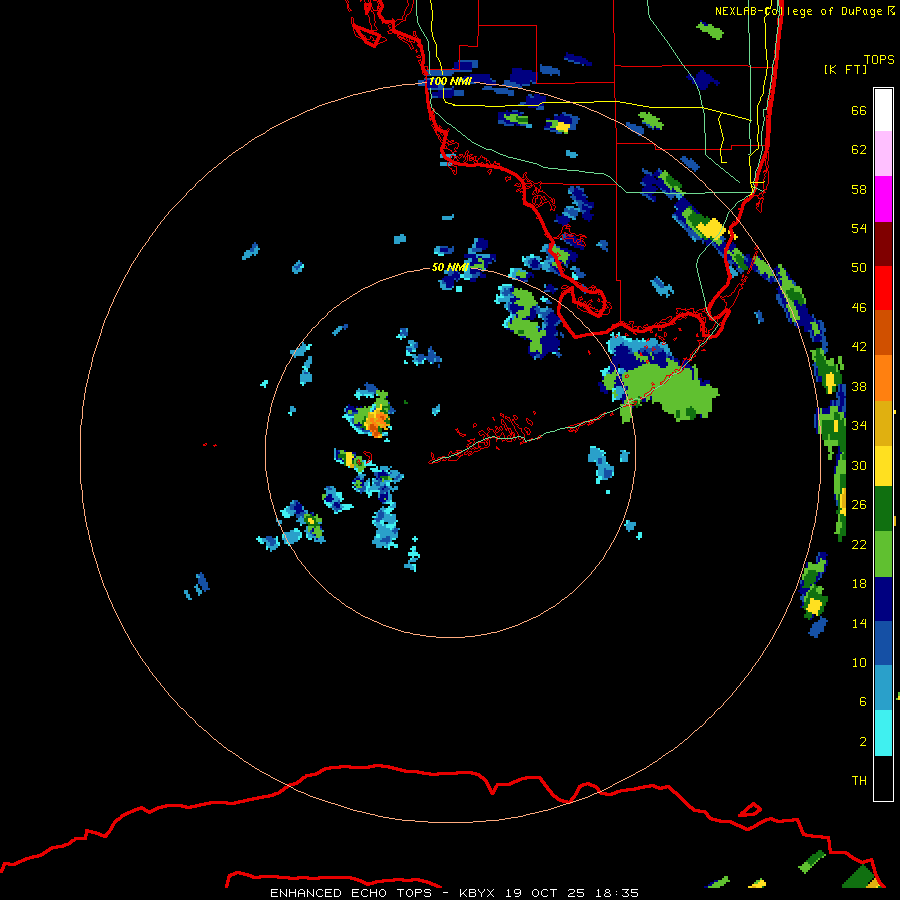900x900 pixels.
Task: Click the 'TOPS' legend title
Action: pos(879,60)
